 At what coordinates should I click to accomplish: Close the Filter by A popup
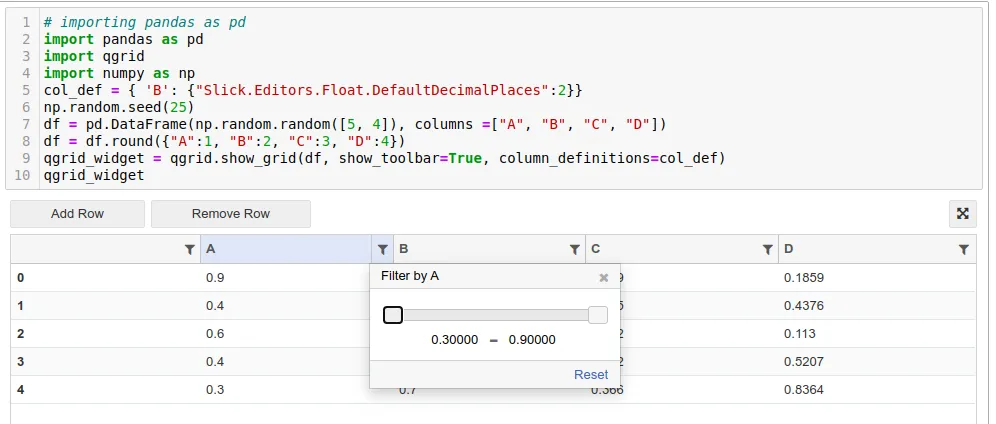point(603,278)
